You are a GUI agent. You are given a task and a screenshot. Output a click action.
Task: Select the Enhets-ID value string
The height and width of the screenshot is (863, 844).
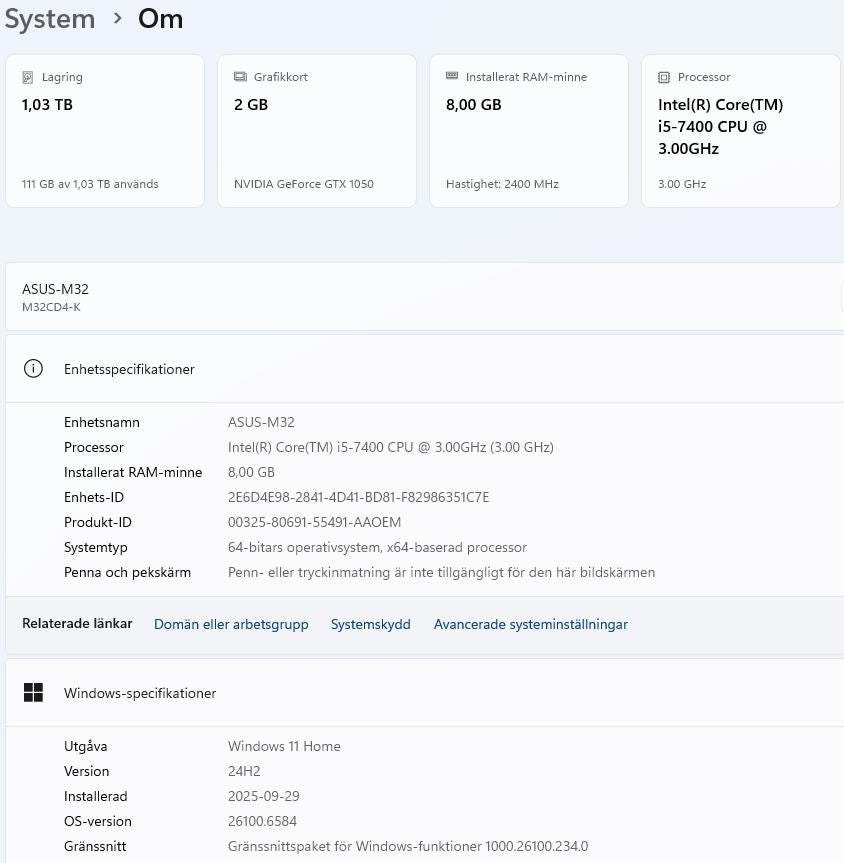click(x=358, y=497)
